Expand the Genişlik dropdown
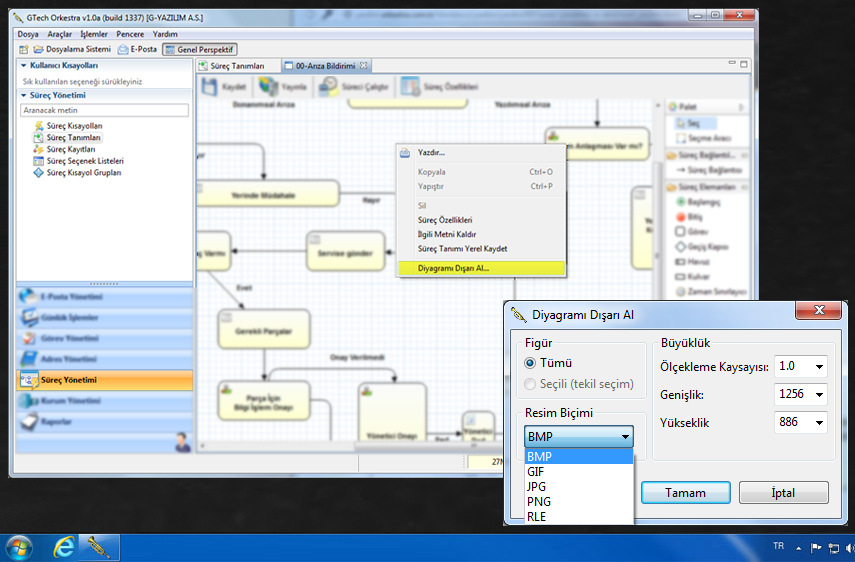 click(x=820, y=395)
